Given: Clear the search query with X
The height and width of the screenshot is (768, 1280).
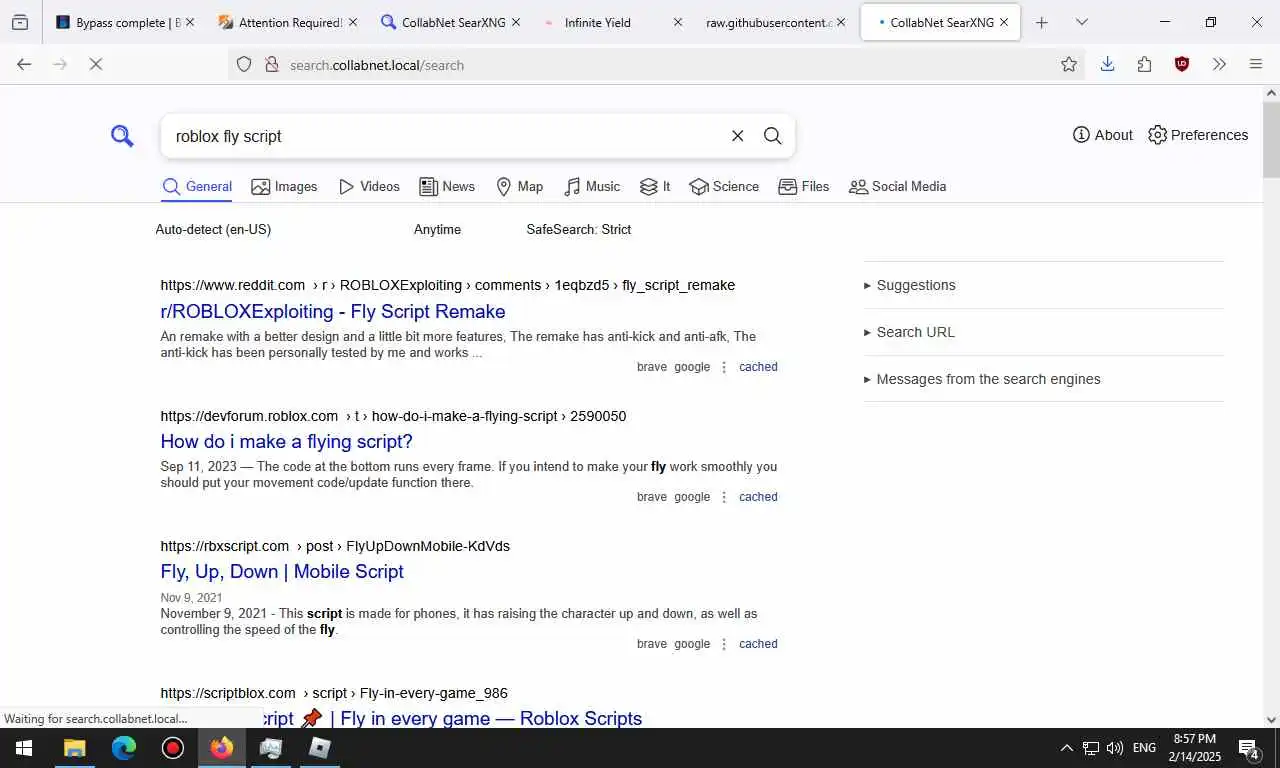Looking at the screenshot, I should pos(737,136).
